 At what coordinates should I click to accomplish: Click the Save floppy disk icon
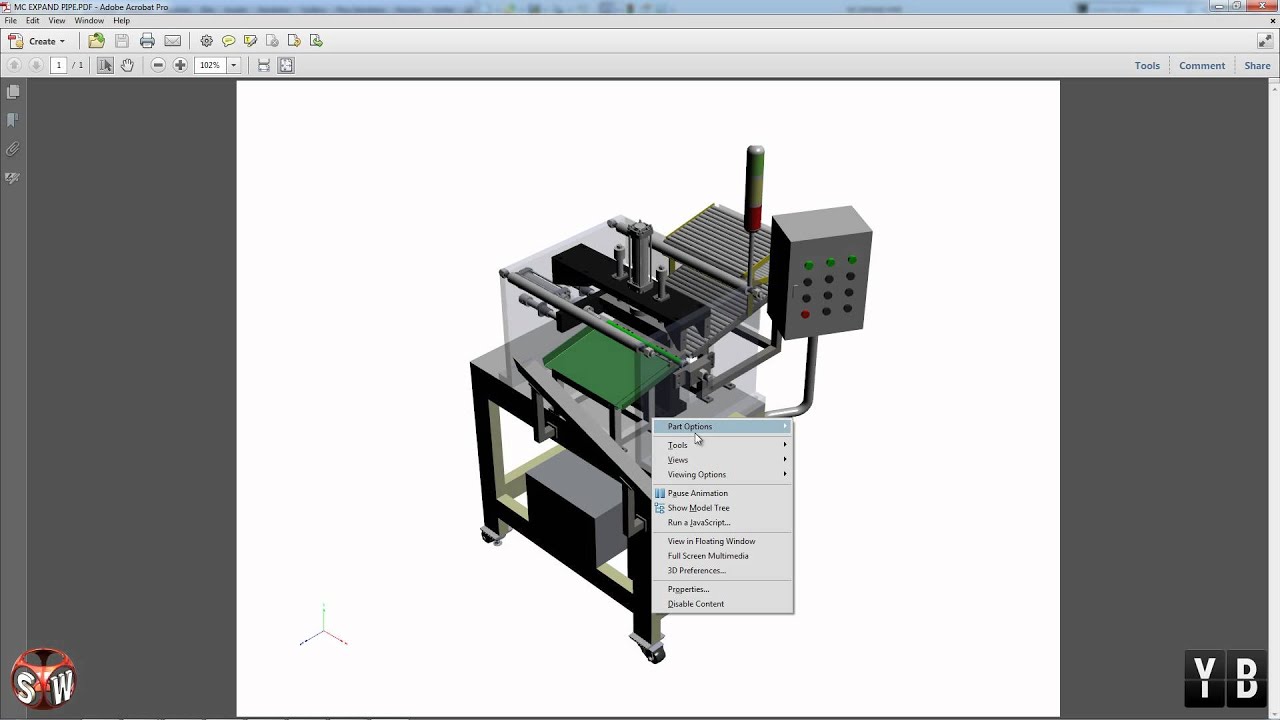point(122,41)
